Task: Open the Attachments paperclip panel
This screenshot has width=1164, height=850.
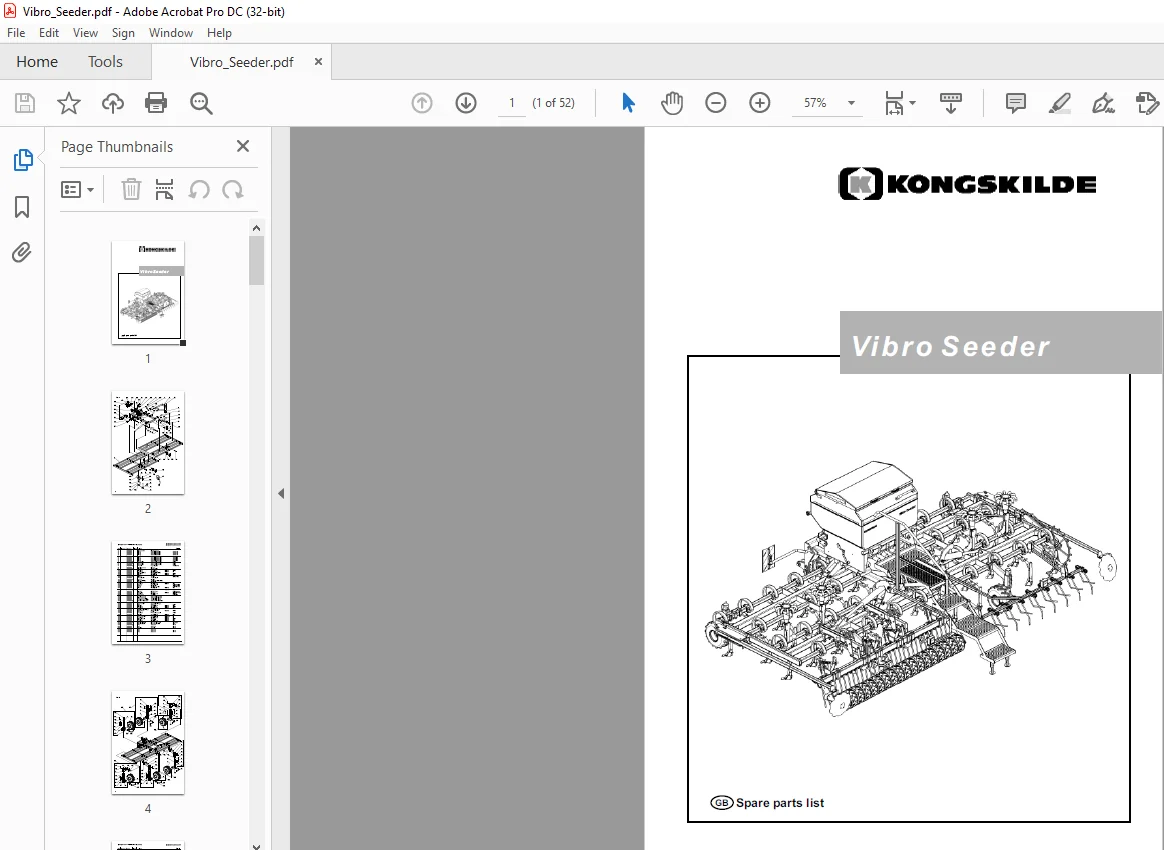Action: (22, 252)
